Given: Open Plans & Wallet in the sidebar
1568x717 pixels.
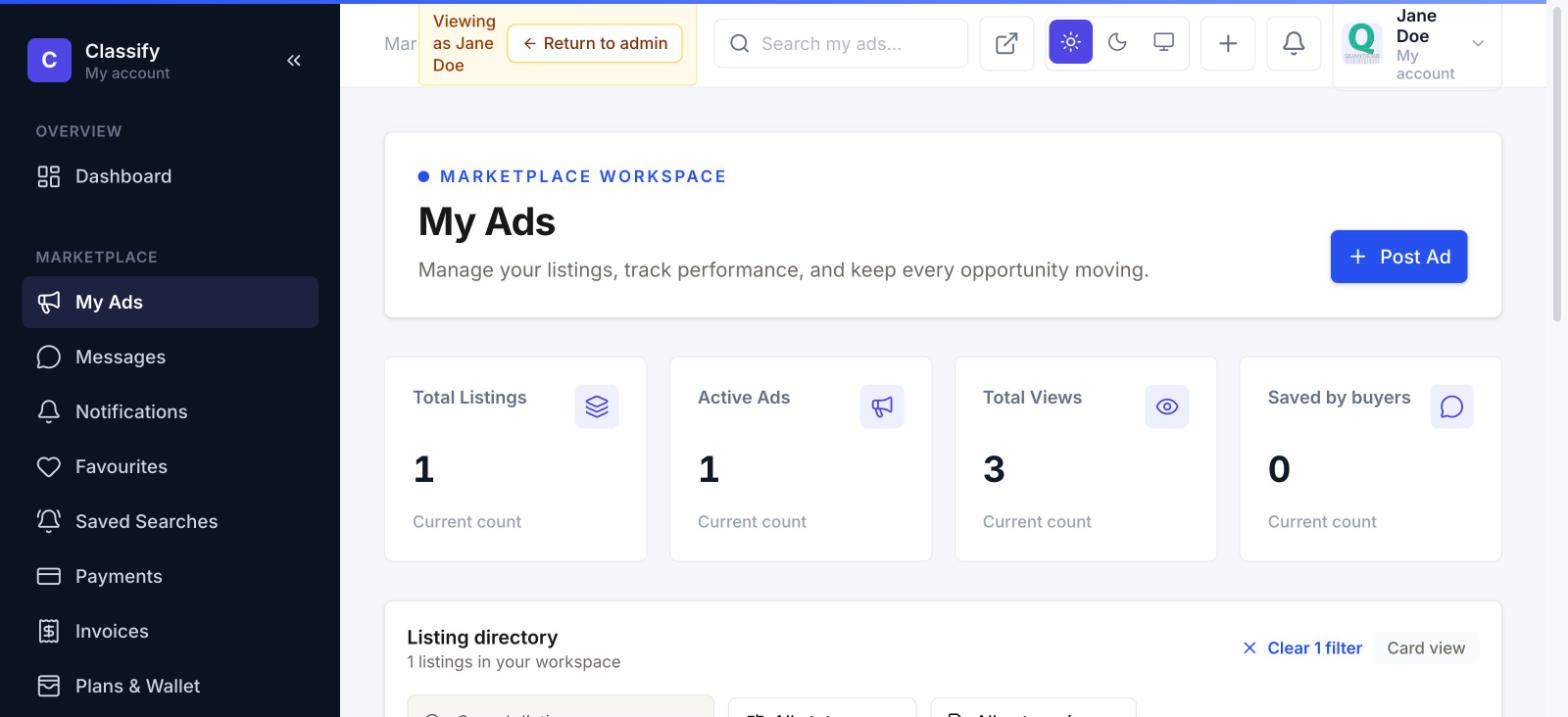Looking at the screenshot, I should [x=170, y=687].
